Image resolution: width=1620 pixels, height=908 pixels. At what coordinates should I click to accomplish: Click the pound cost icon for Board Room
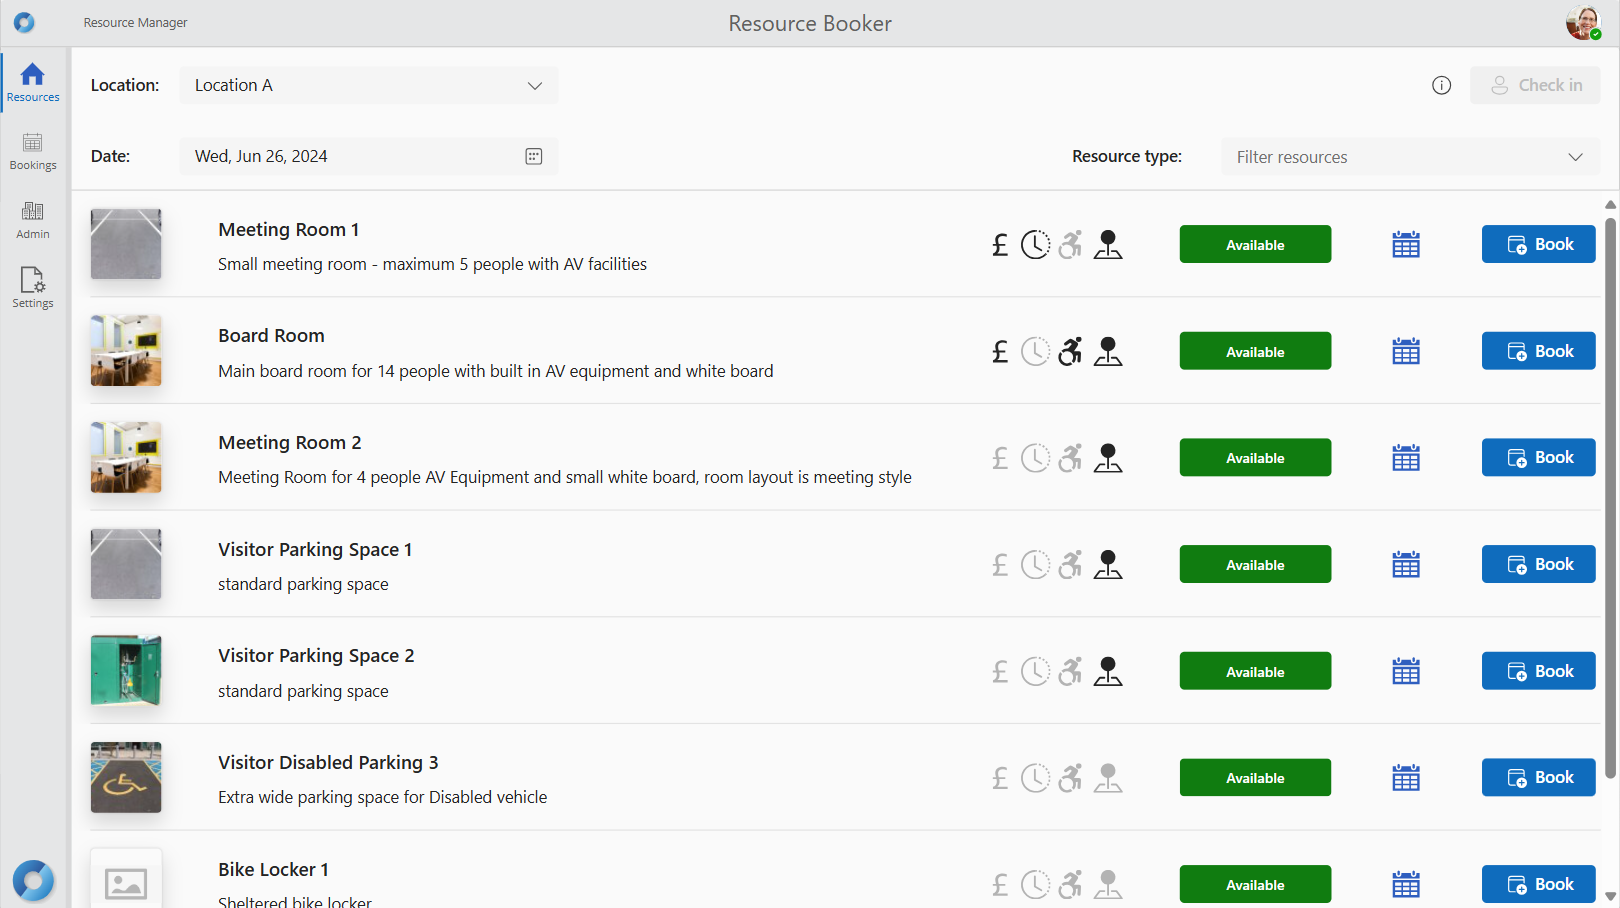(x=999, y=352)
